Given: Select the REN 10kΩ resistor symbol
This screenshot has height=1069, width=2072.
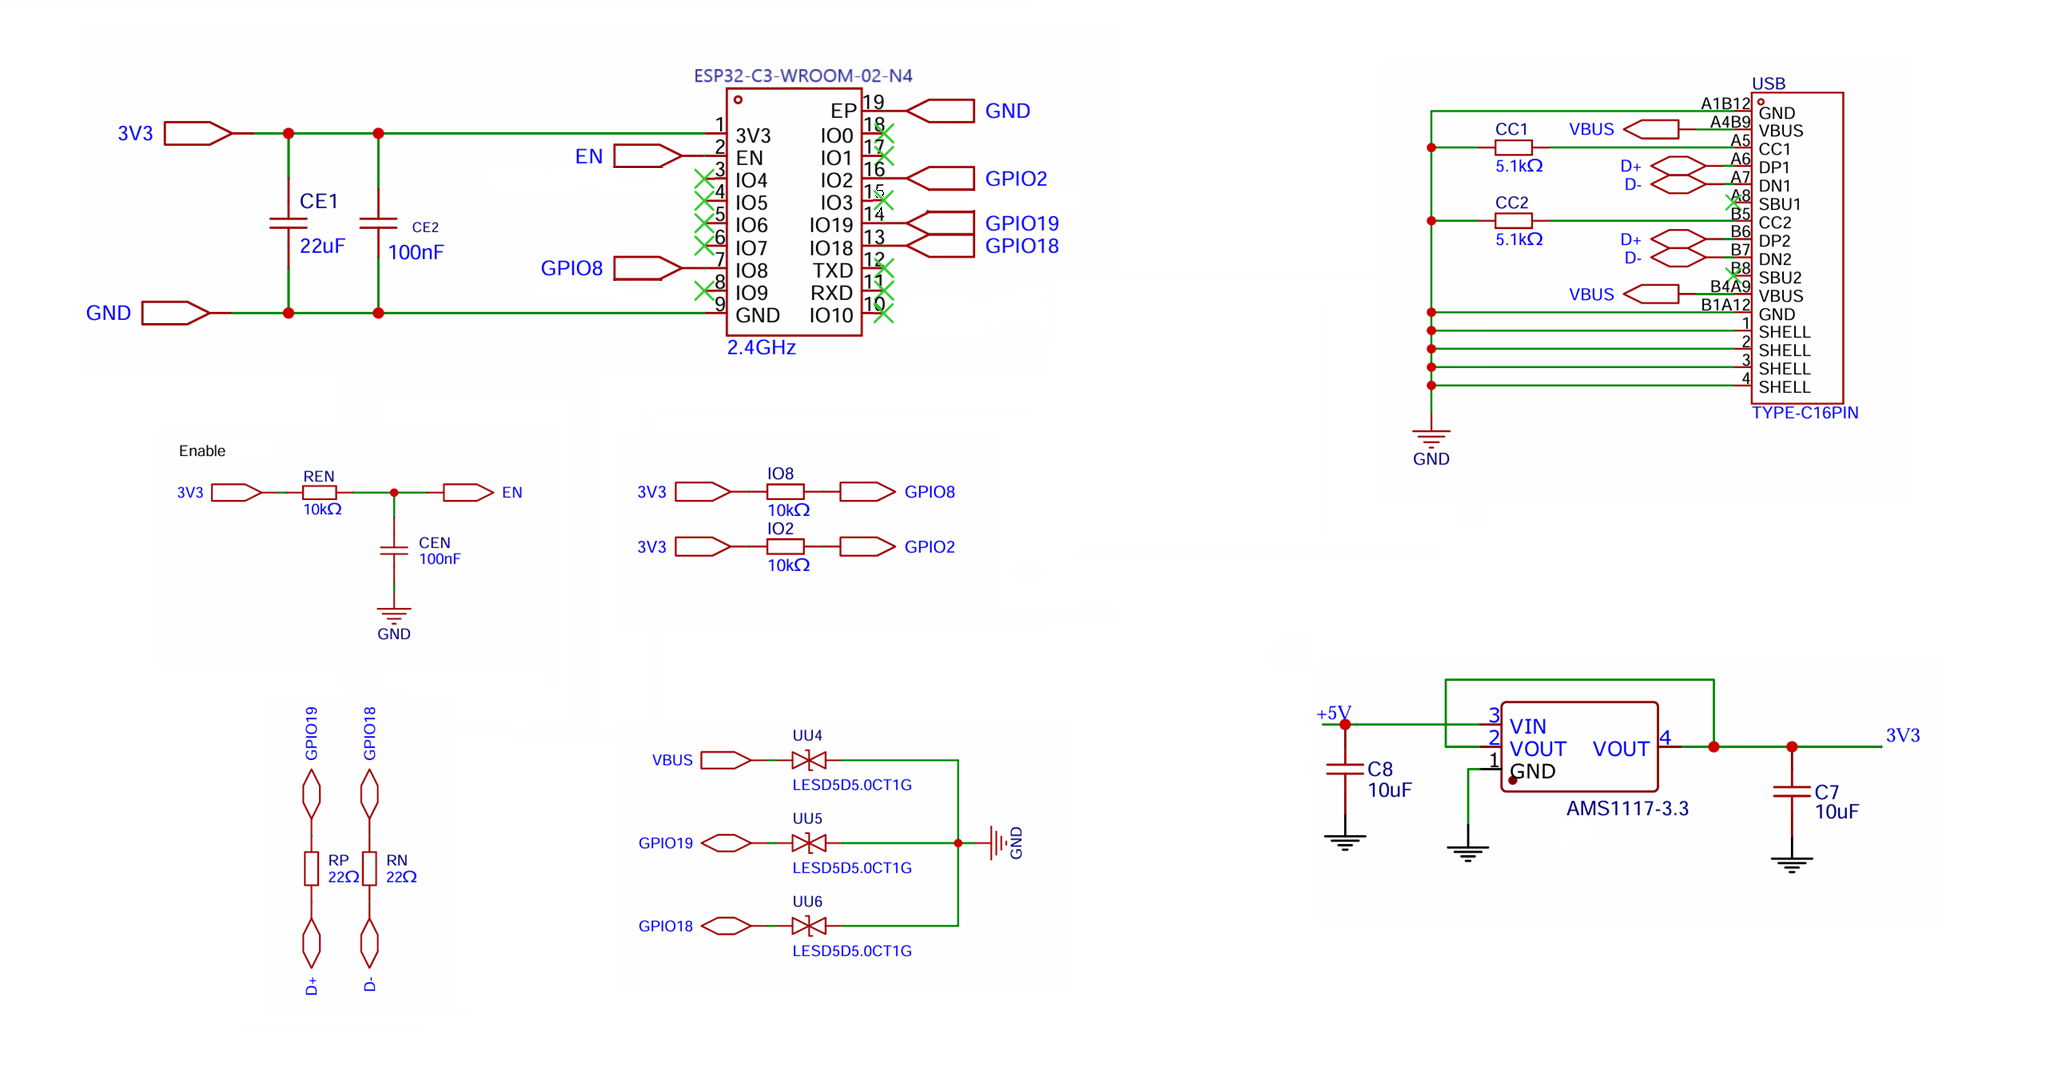Looking at the screenshot, I should [320, 492].
